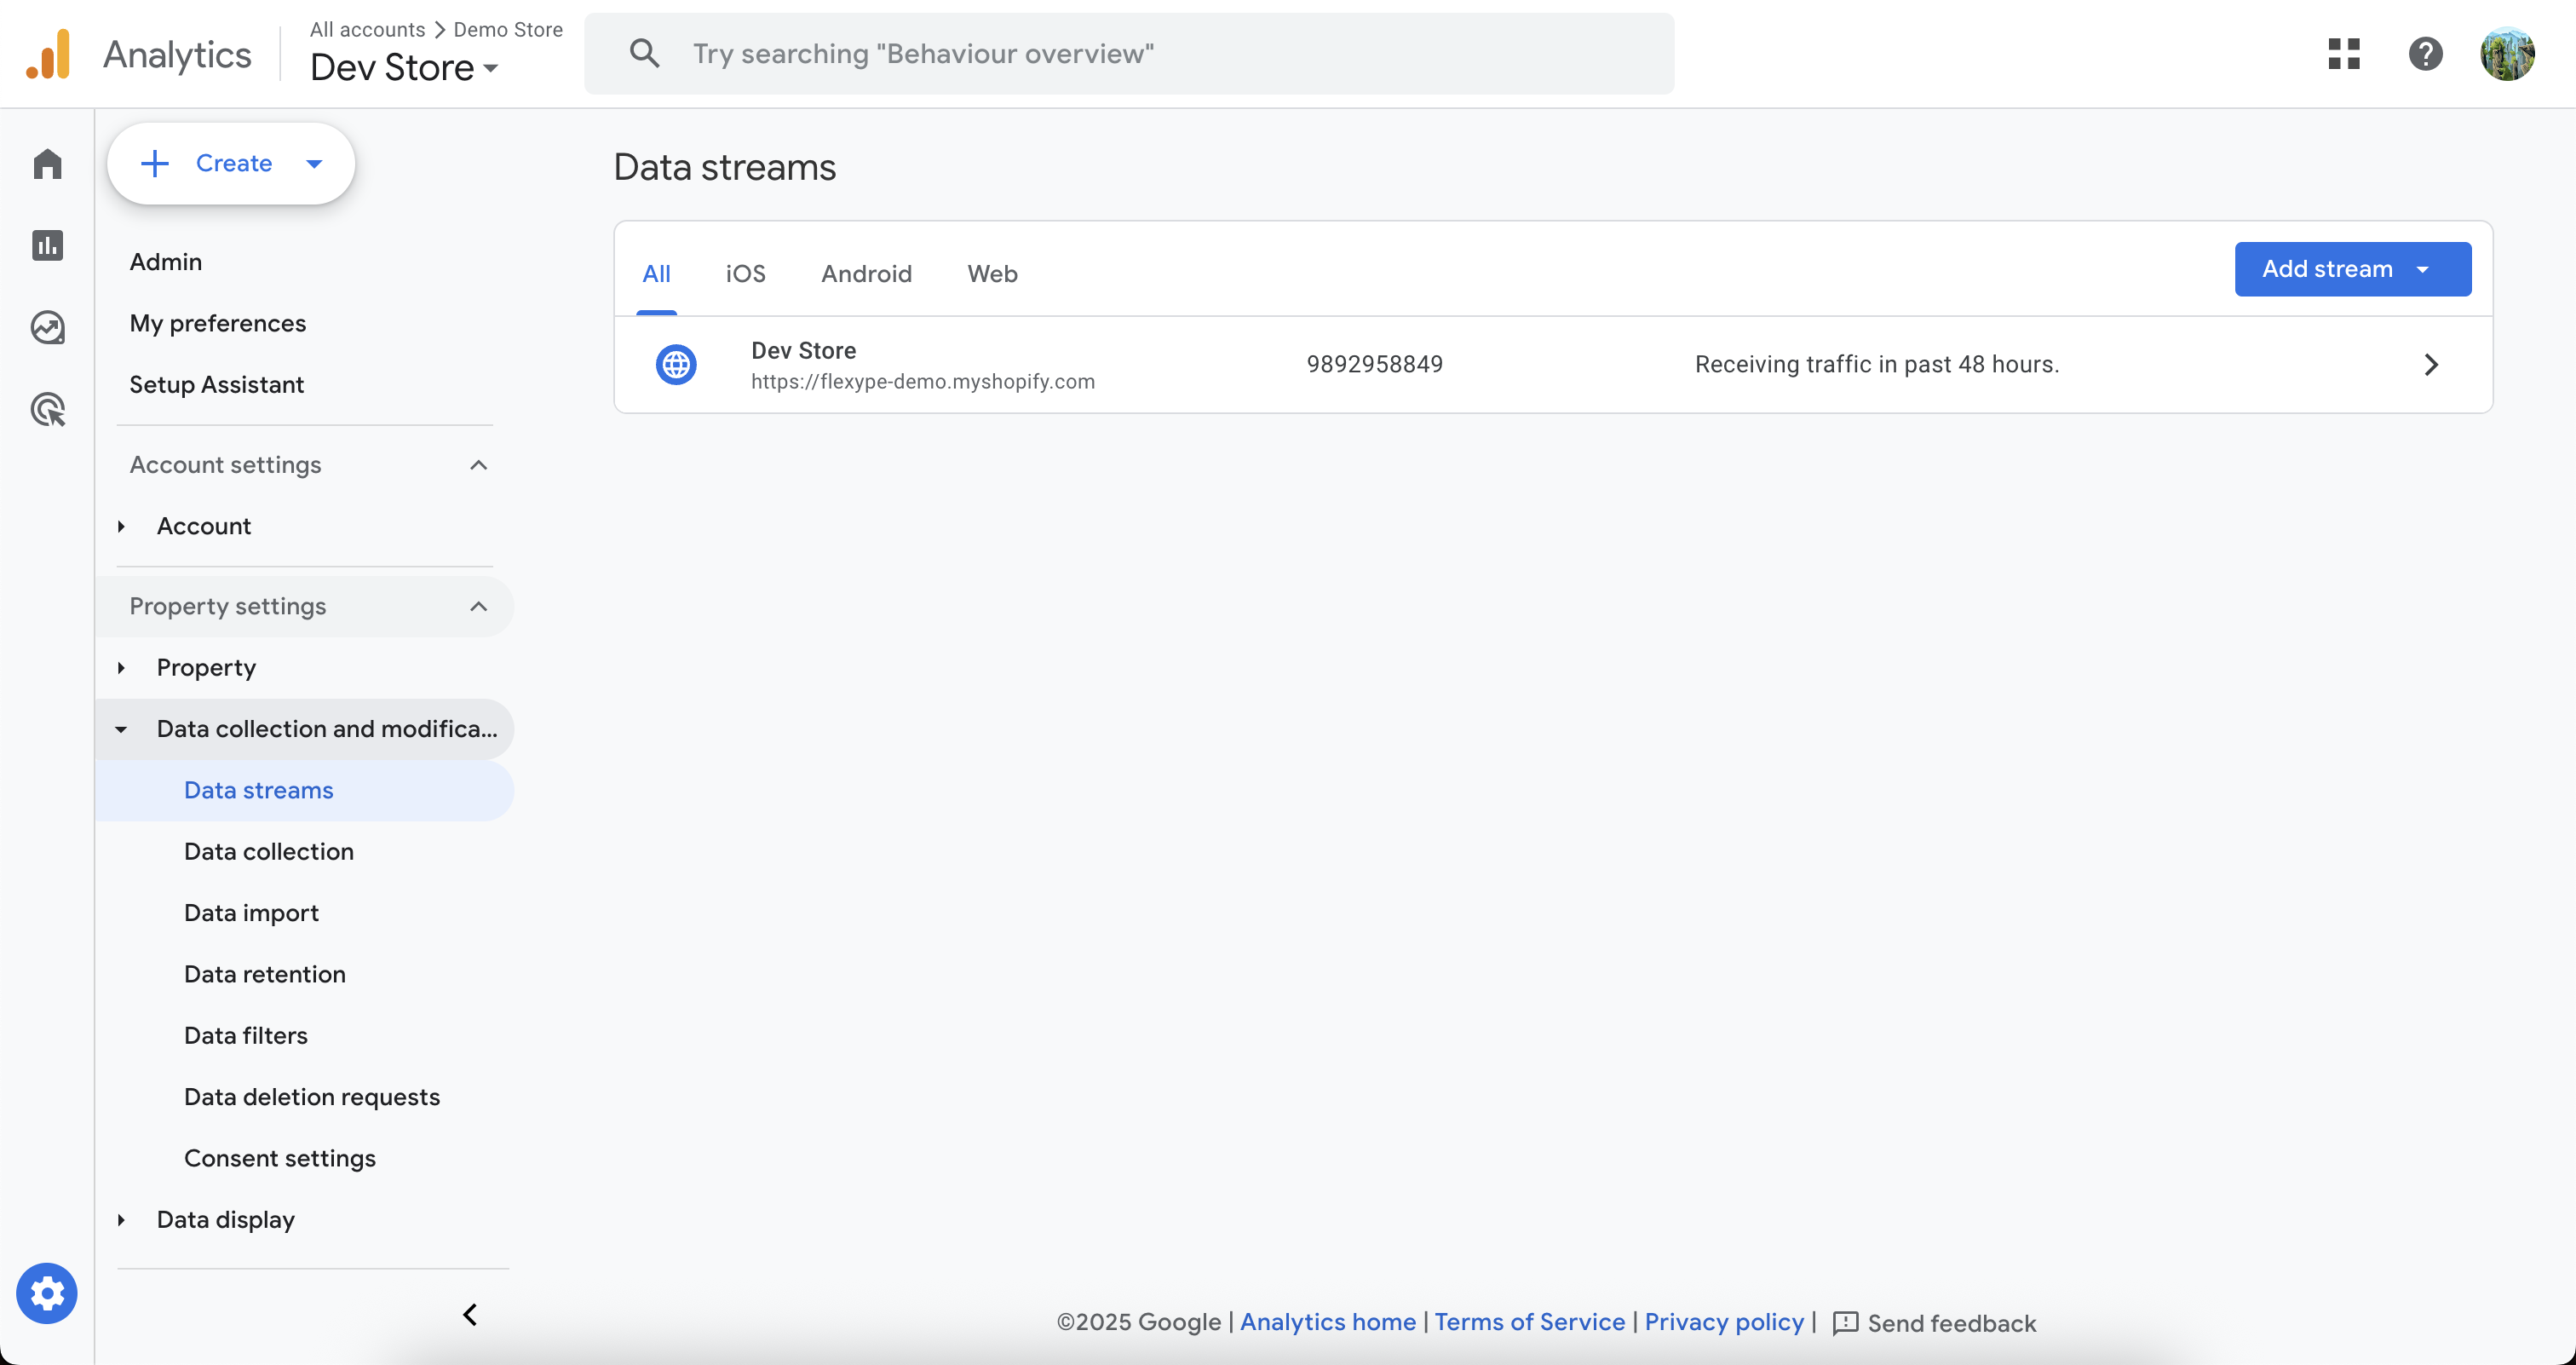This screenshot has height=1365, width=2576.
Task: Open the Terms of Service link
Action: [x=1529, y=1322]
